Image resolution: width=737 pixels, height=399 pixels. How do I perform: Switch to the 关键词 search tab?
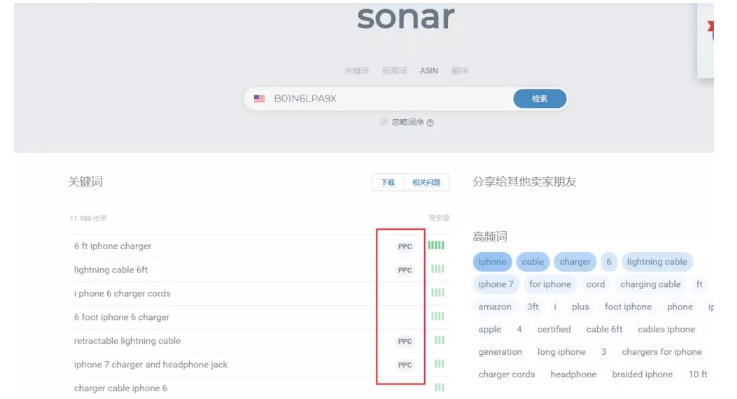(x=356, y=71)
